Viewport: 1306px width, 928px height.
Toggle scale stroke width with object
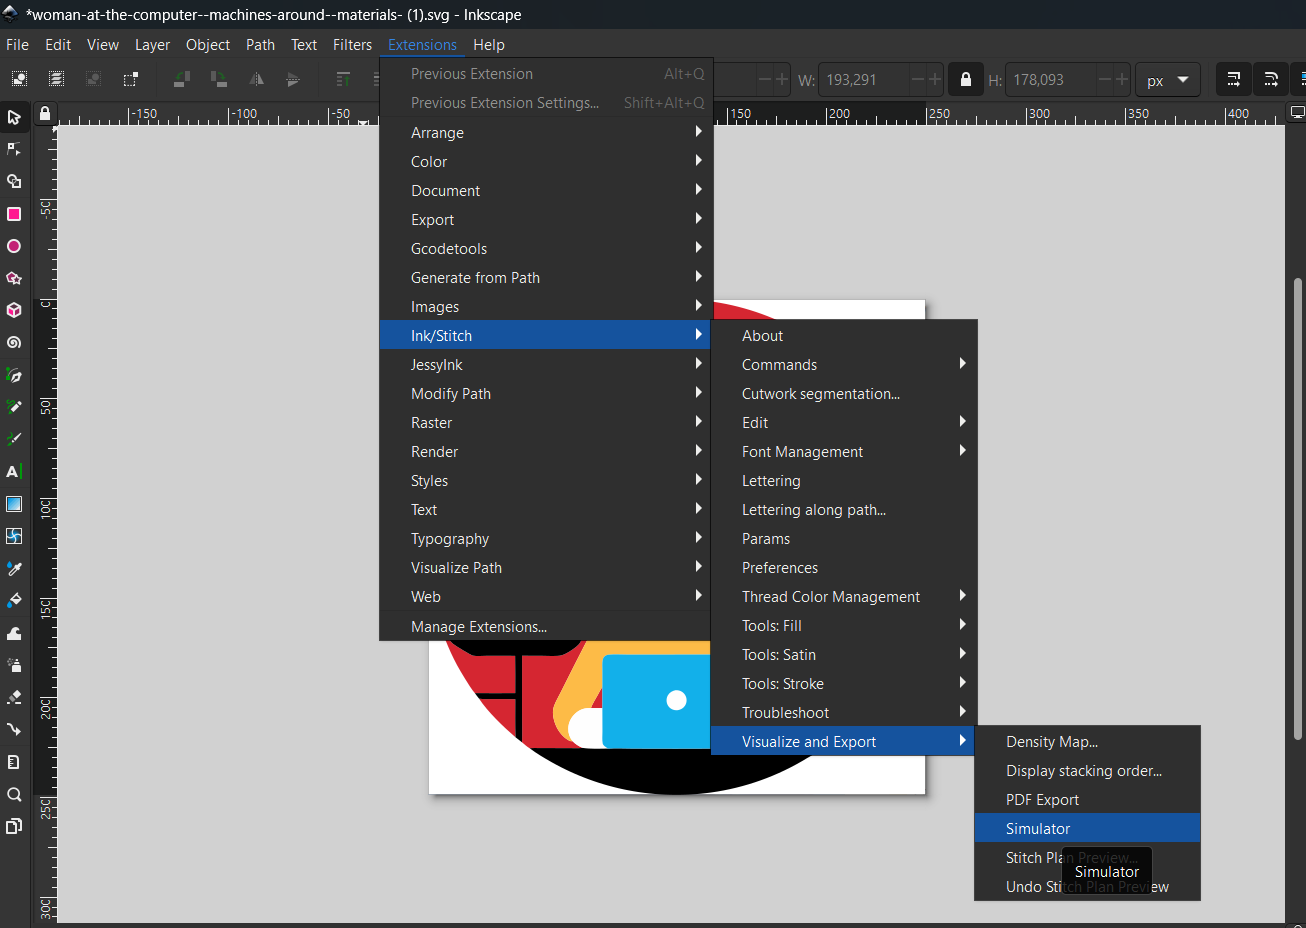pyautogui.click(x=1233, y=79)
